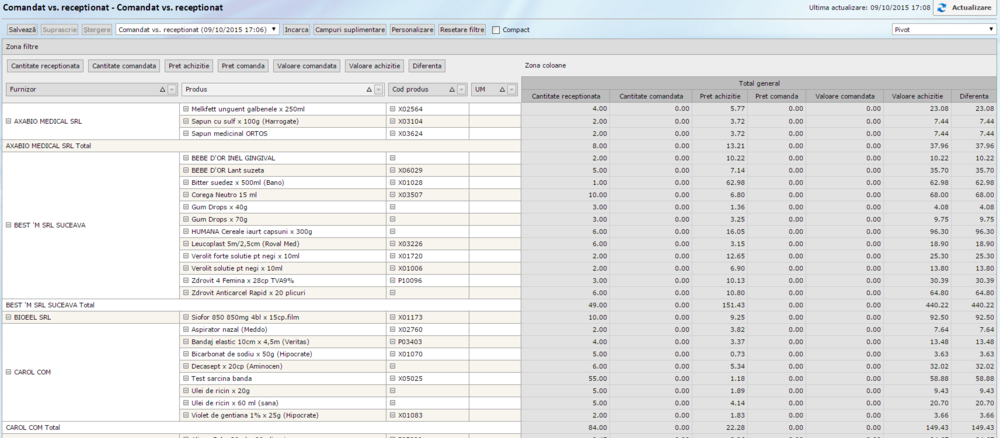Screen dimensions: 1000x438
Task: Open the Personalizare options
Action: pyautogui.click(x=412, y=30)
